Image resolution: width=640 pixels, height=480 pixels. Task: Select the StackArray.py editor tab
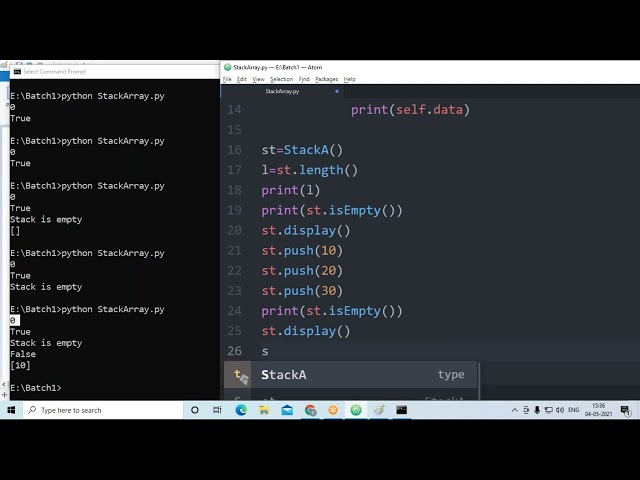point(282,91)
